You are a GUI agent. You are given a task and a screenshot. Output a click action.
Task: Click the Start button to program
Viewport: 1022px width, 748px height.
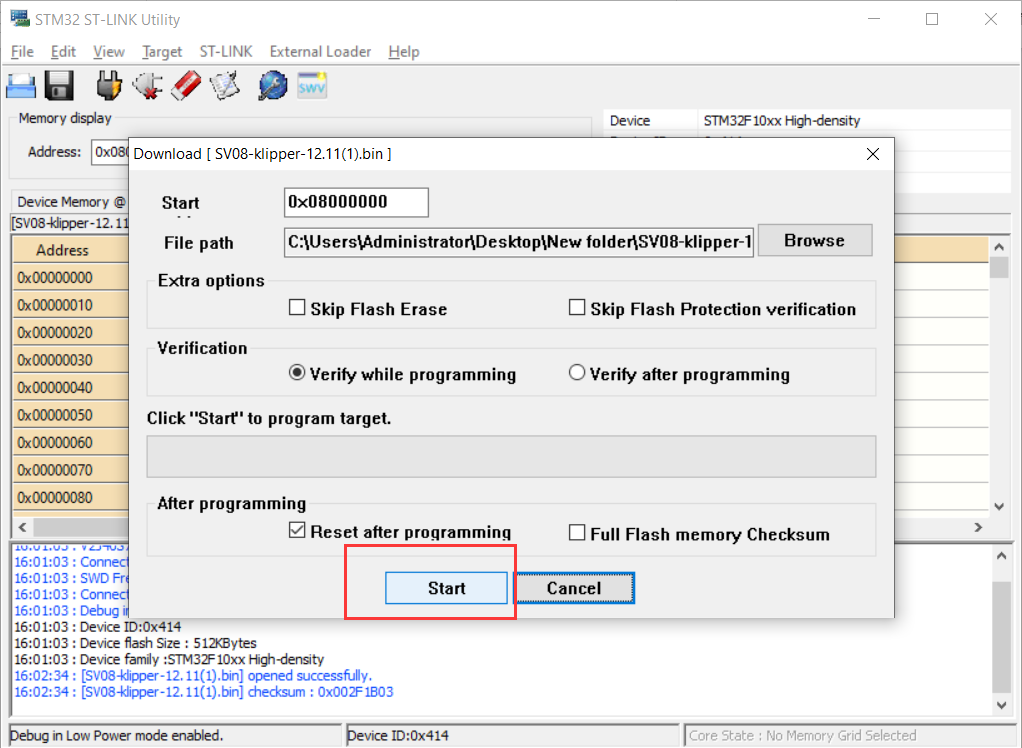[446, 588]
